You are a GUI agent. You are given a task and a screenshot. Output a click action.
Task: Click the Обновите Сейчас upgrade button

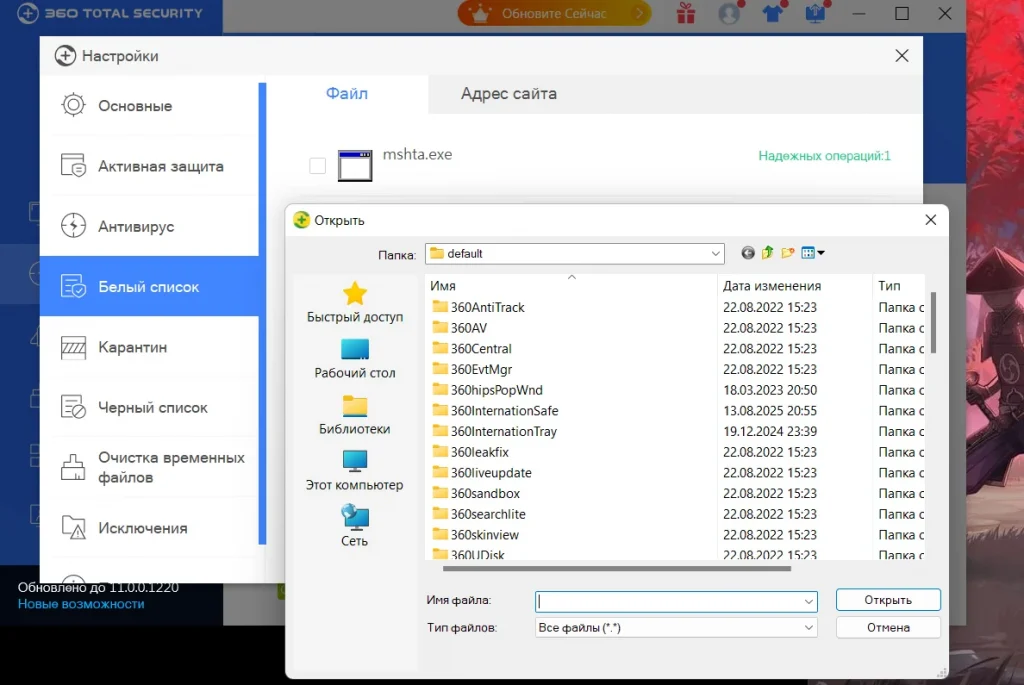[554, 13]
